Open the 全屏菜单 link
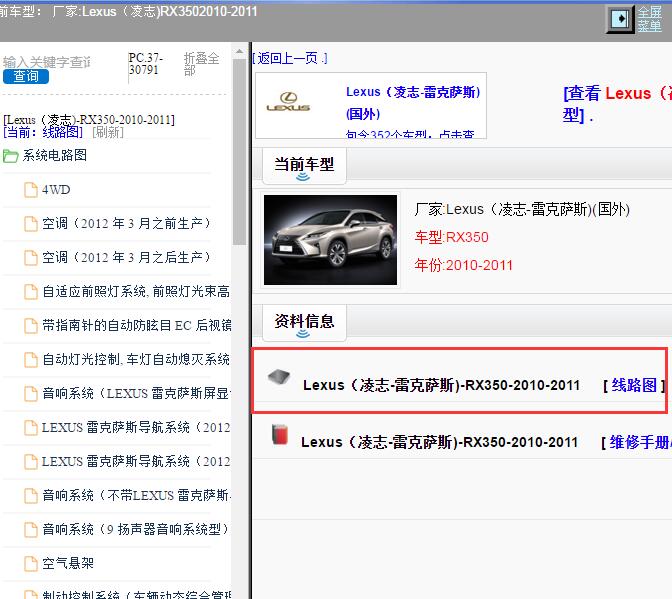This screenshot has height=599, width=672. coord(650,19)
